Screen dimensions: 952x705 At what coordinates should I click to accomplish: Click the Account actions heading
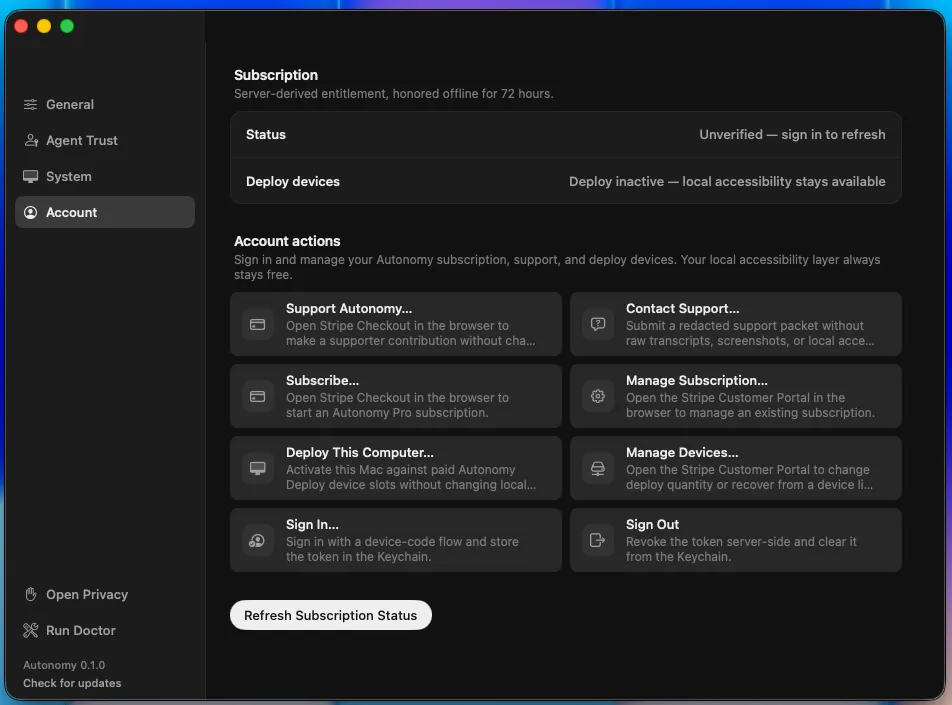click(287, 241)
